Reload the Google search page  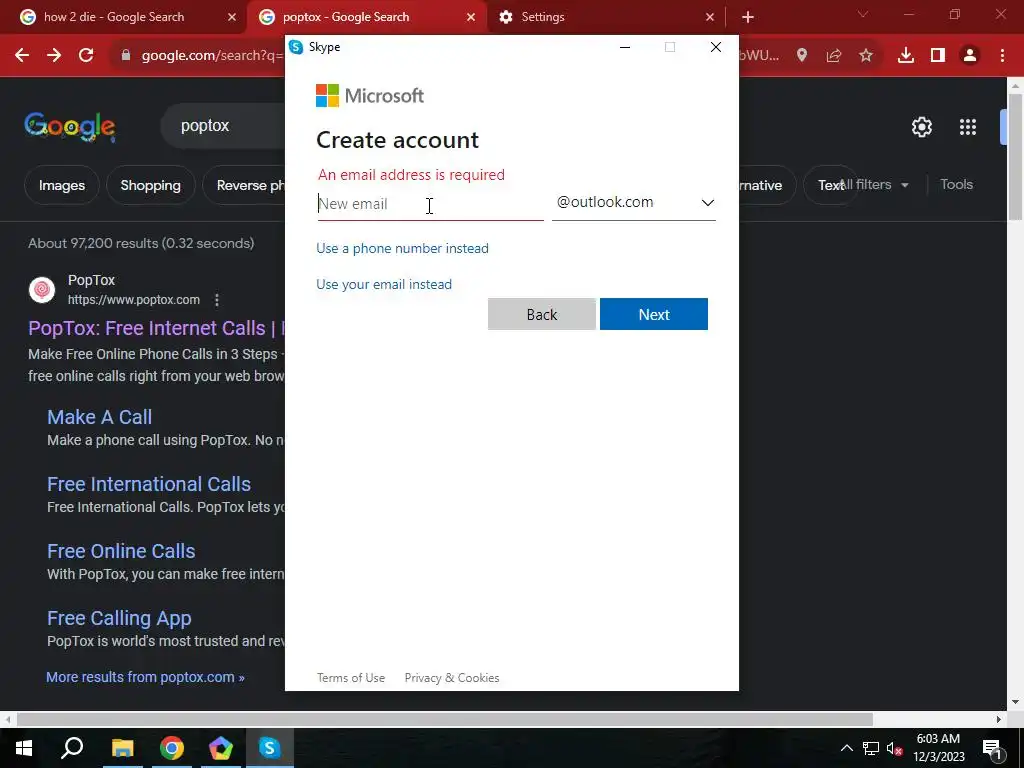coord(86,56)
